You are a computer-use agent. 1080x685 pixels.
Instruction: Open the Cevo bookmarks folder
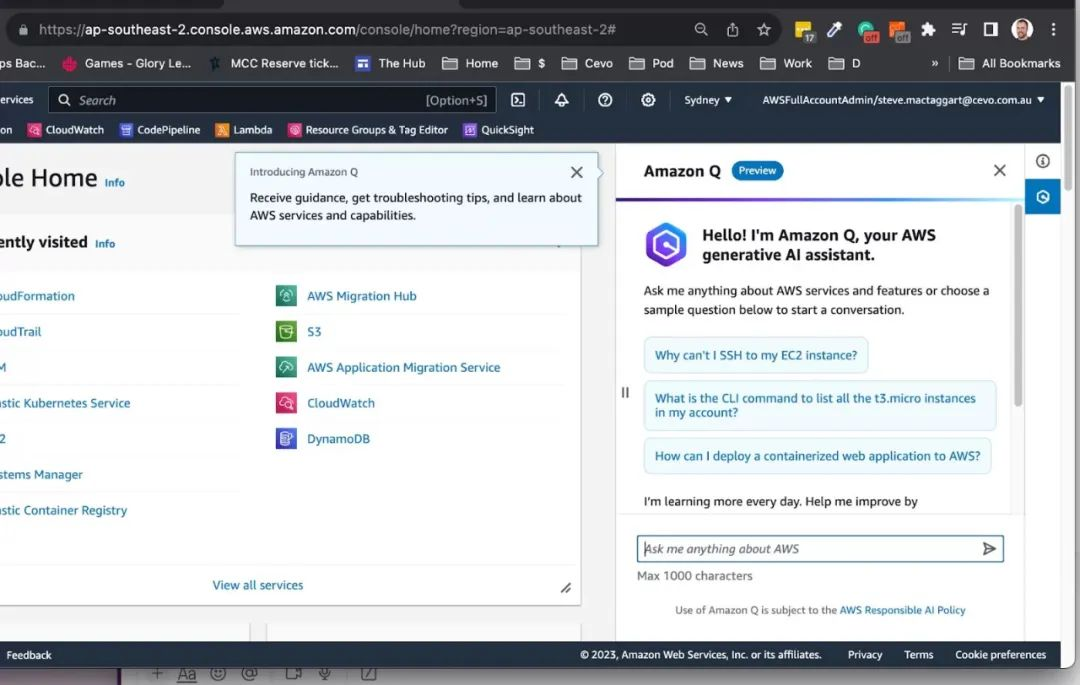(x=587, y=63)
